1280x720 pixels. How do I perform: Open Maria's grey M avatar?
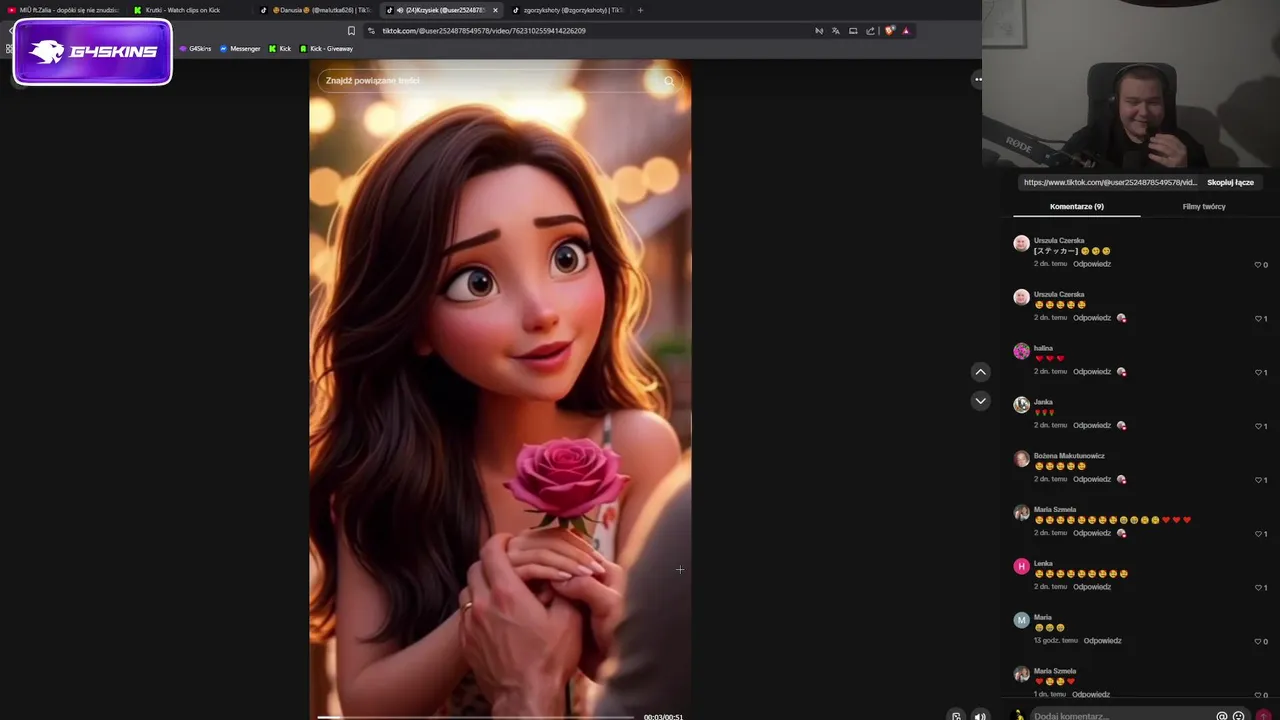click(1021, 620)
